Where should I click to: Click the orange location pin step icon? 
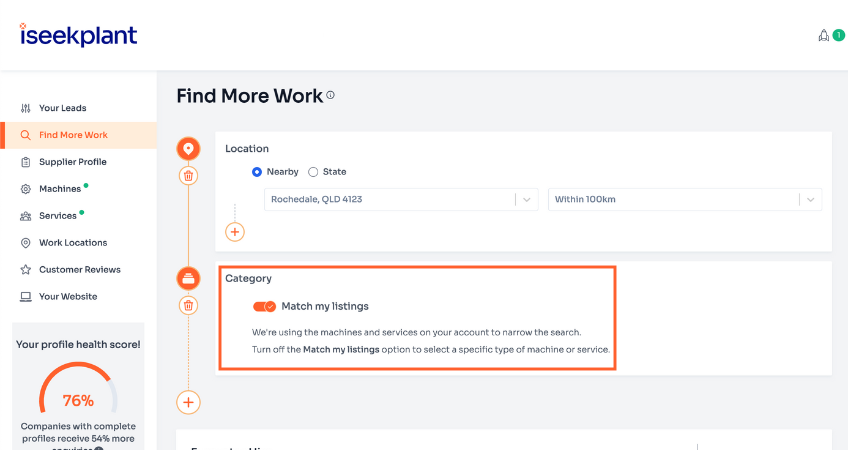point(188,150)
